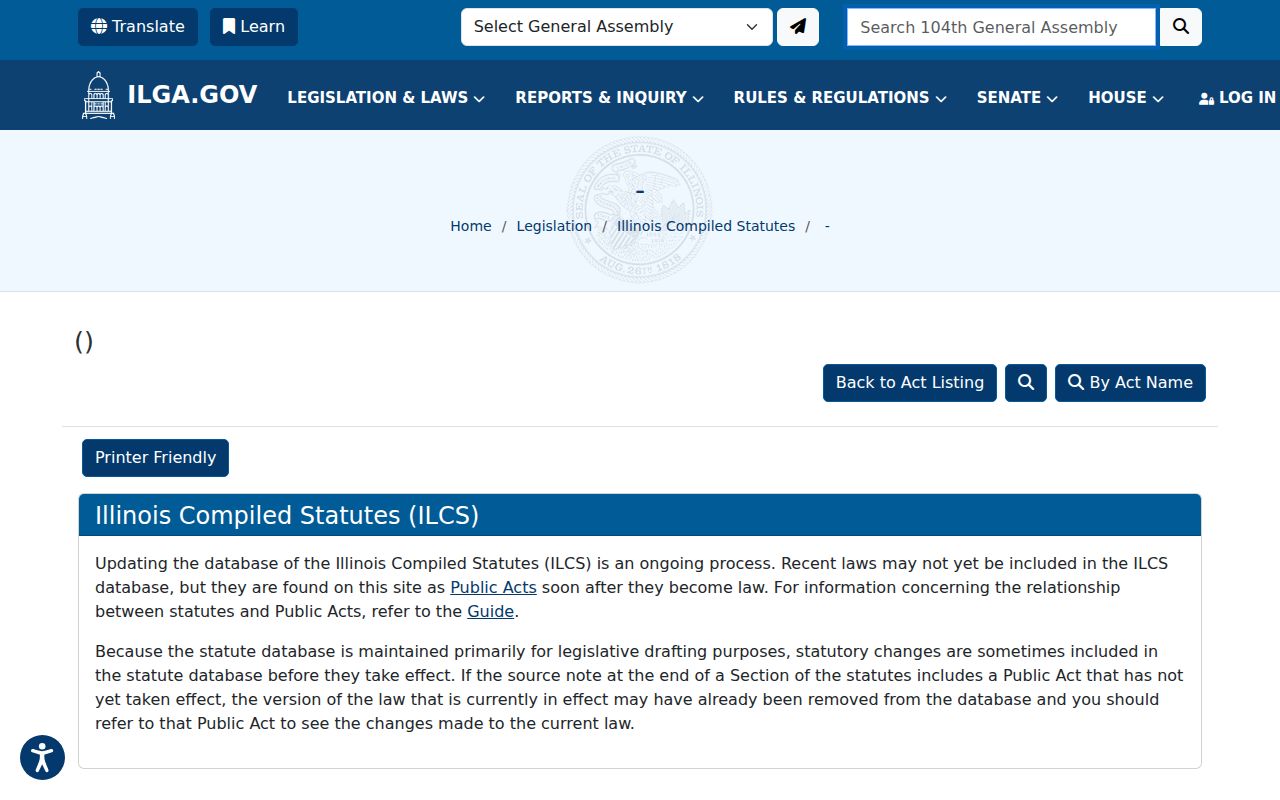Click the ILGA.GOV capitol logo
Viewport: 1280px width, 800px height.
pyautogui.click(x=169, y=95)
